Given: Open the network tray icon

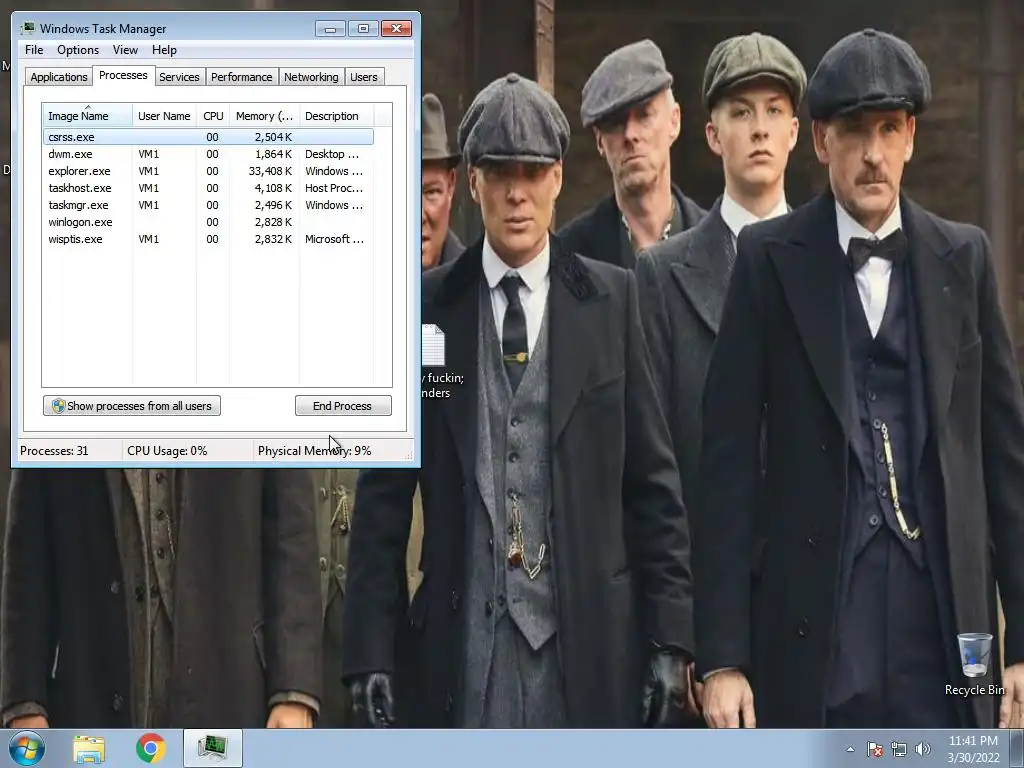Looking at the screenshot, I should [x=899, y=749].
